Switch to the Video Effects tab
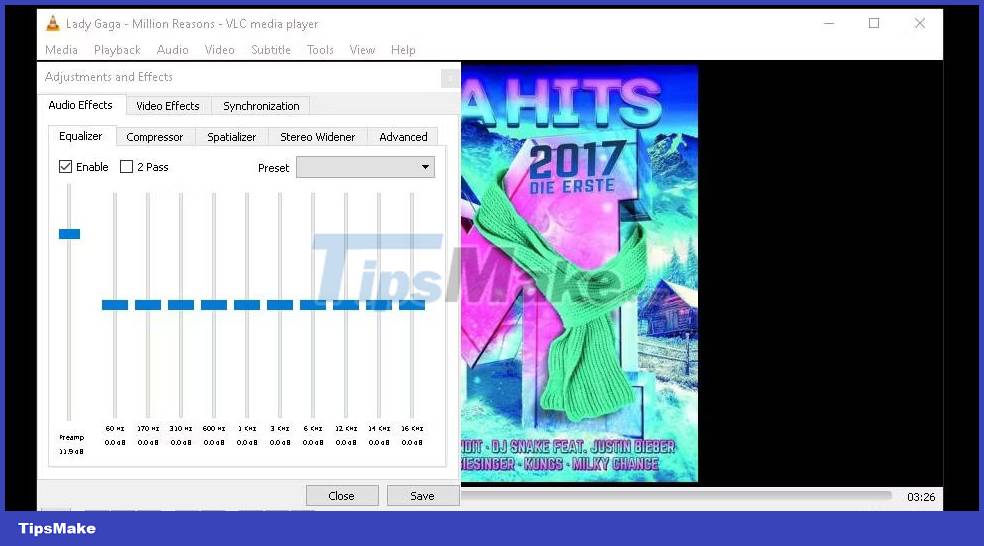The height and width of the screenshot is (546, 984). tap(168, 106)
